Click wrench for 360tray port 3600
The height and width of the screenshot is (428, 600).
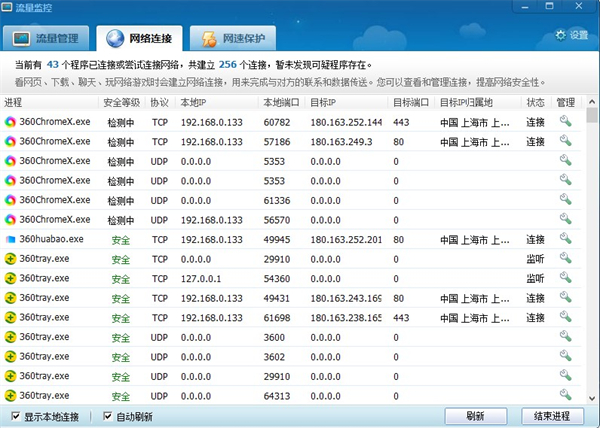(x=565, y=337)
